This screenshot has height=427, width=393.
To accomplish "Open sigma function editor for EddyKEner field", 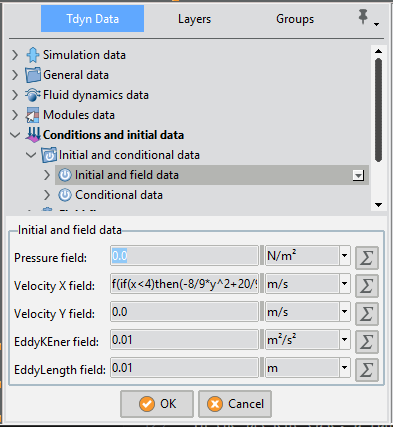I will pyautogui.click(x=367, y=342).
